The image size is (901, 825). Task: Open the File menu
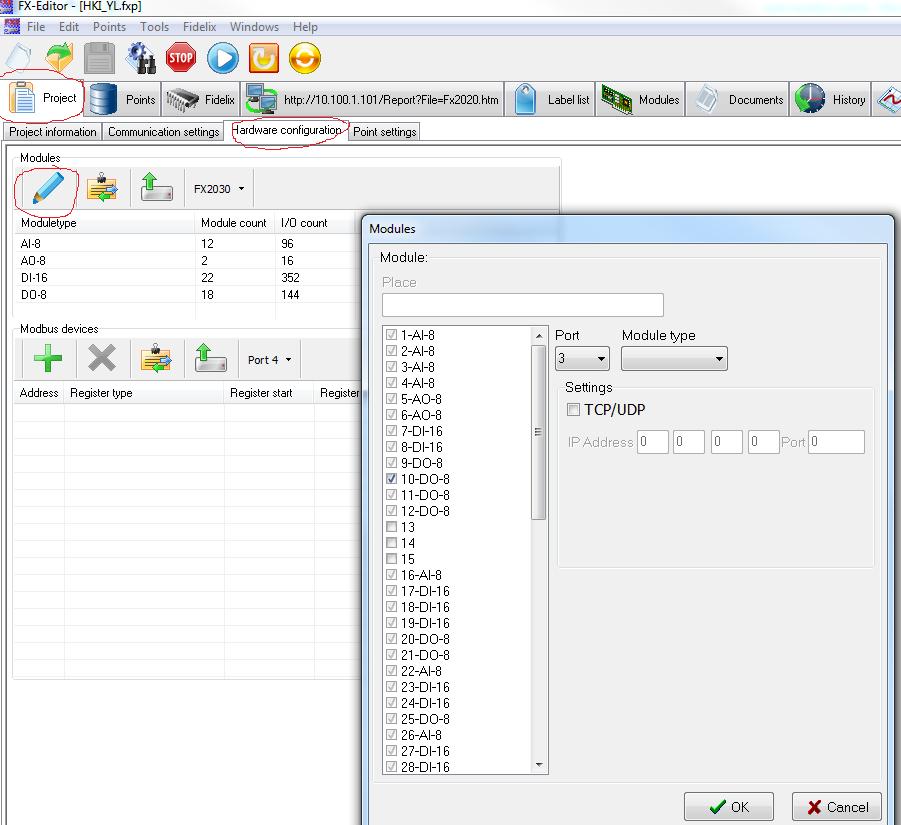[x=36, y=26]
